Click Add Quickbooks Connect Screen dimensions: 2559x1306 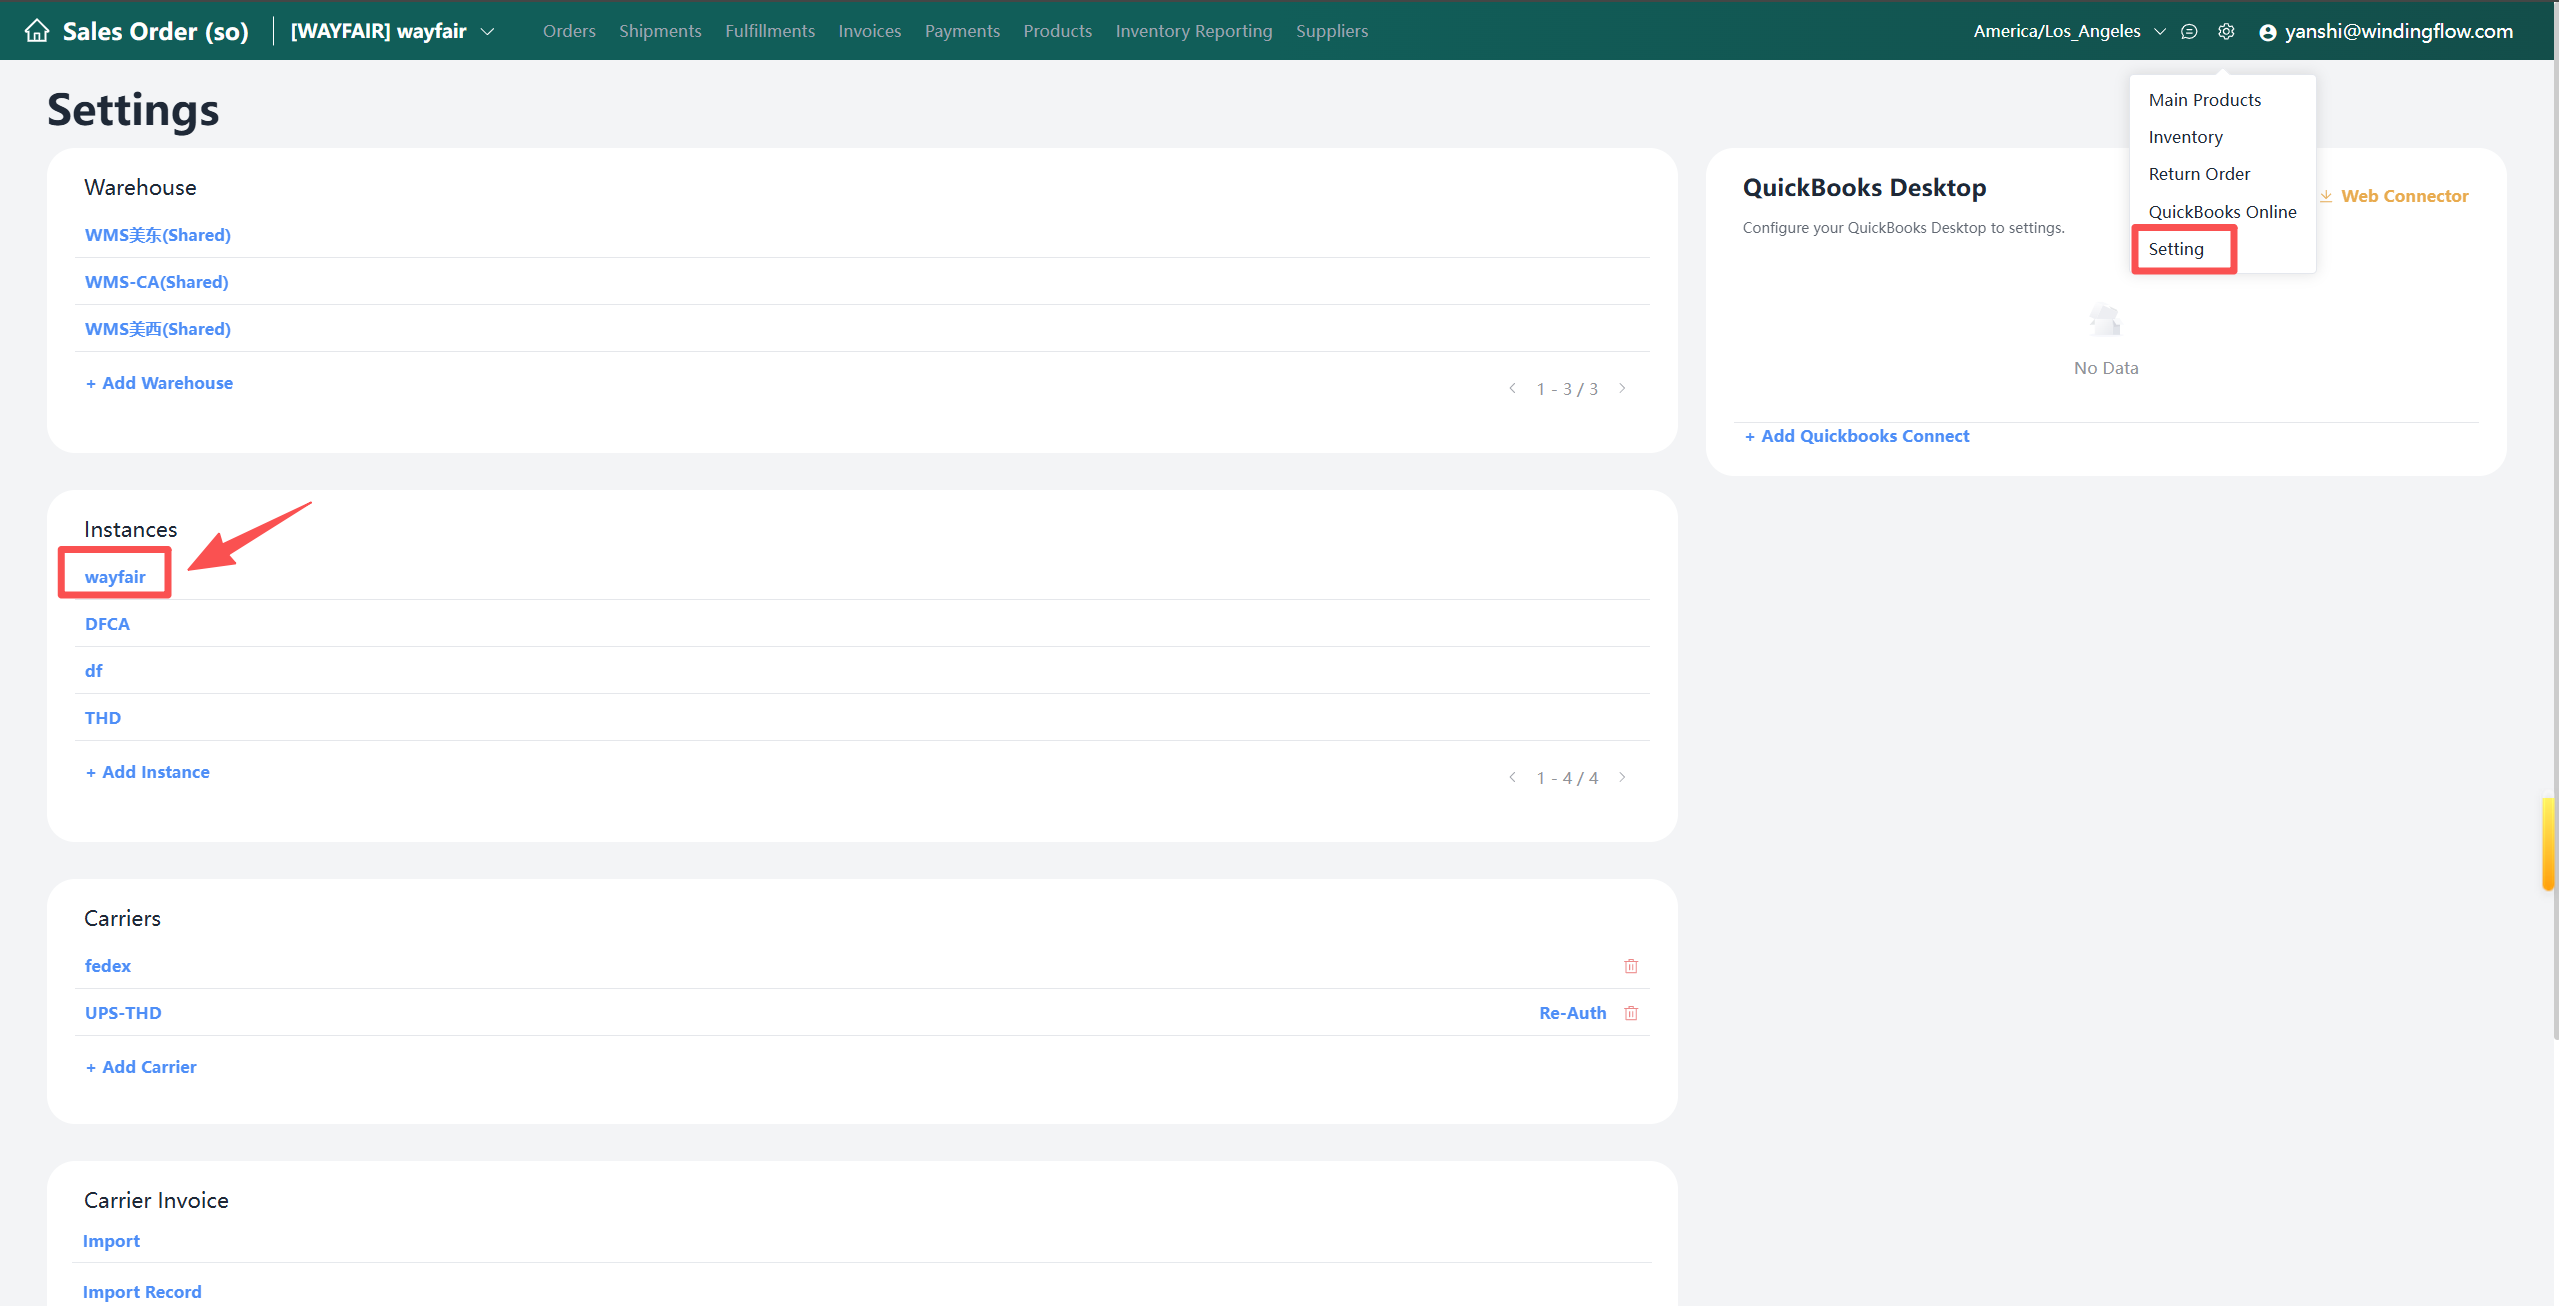point(1856,436)
